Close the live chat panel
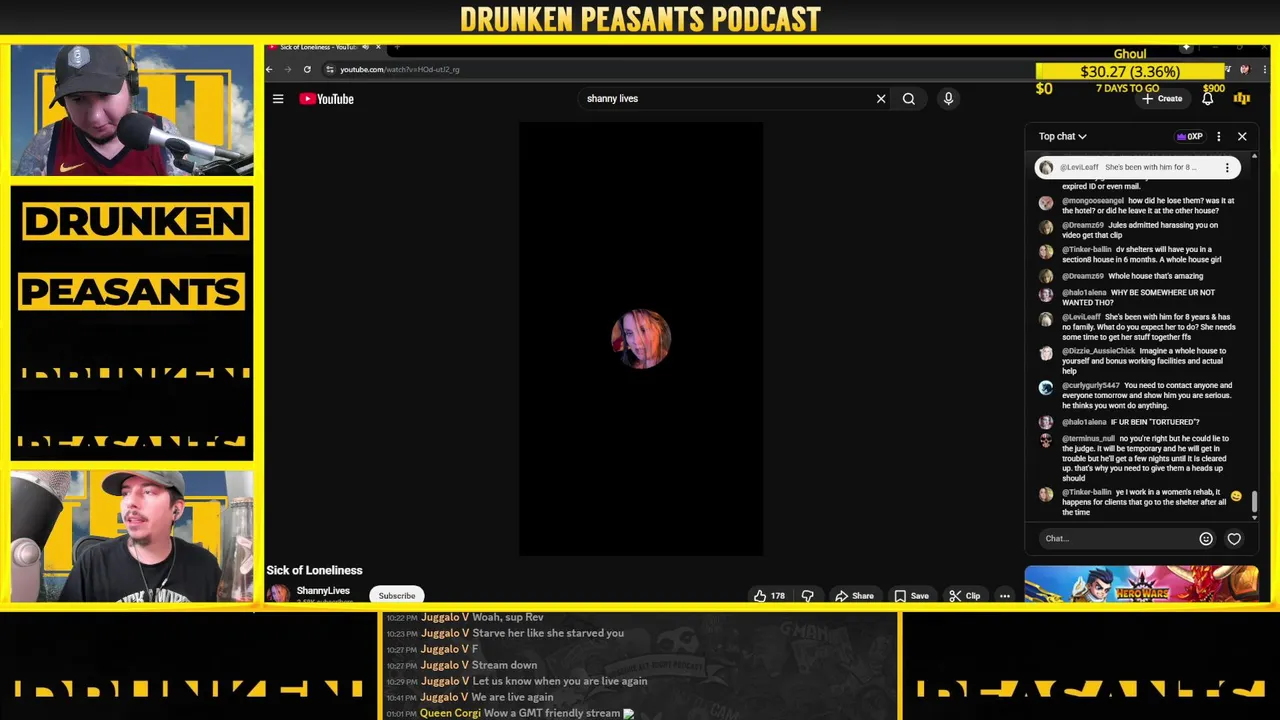Image resolution: width=1280 pixels, height=720 pixels. click(x=1242, y=136)
